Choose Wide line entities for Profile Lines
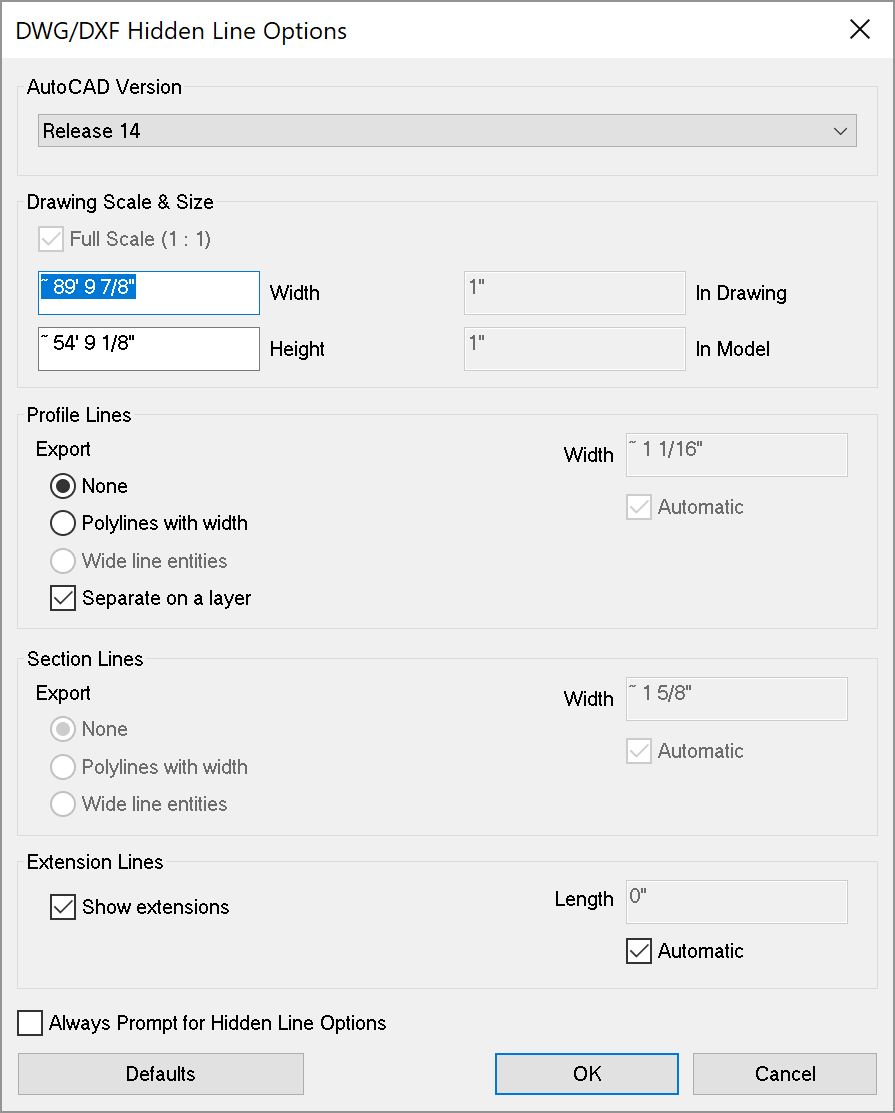This screenshot has height=1113, width=895. pos(63,561)
